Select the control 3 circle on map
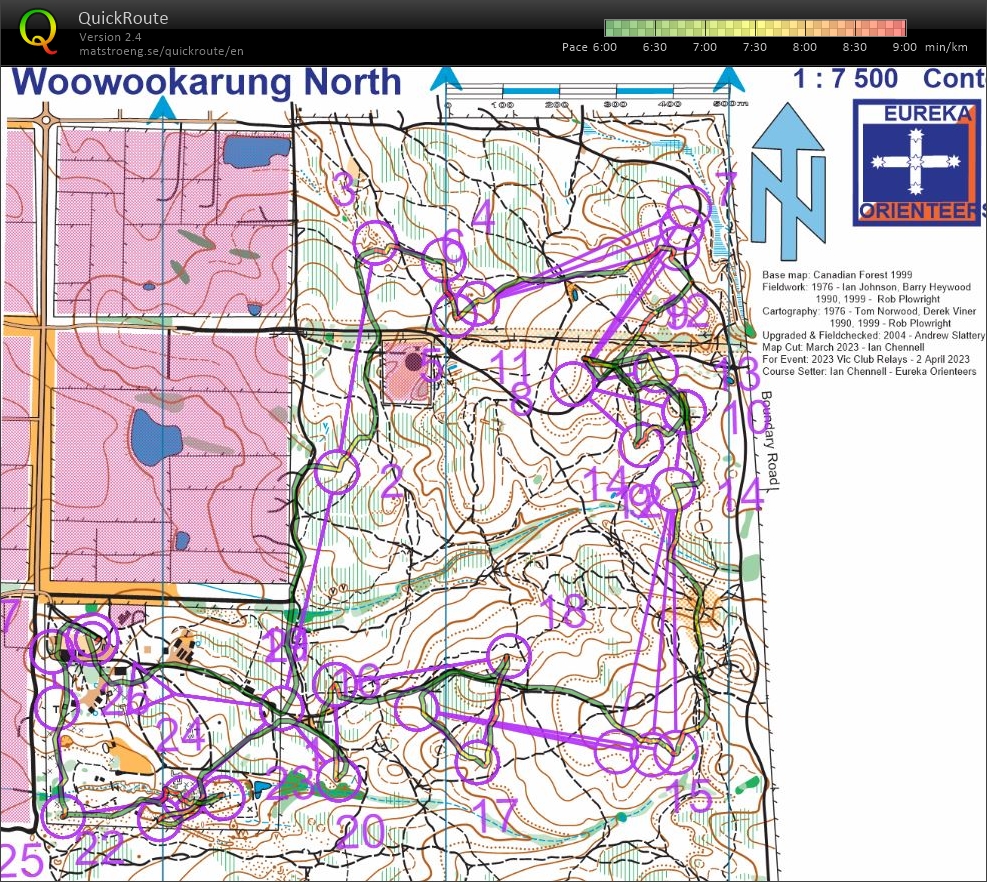The height and width of the screenshot is (882, 987). point(376,240)
